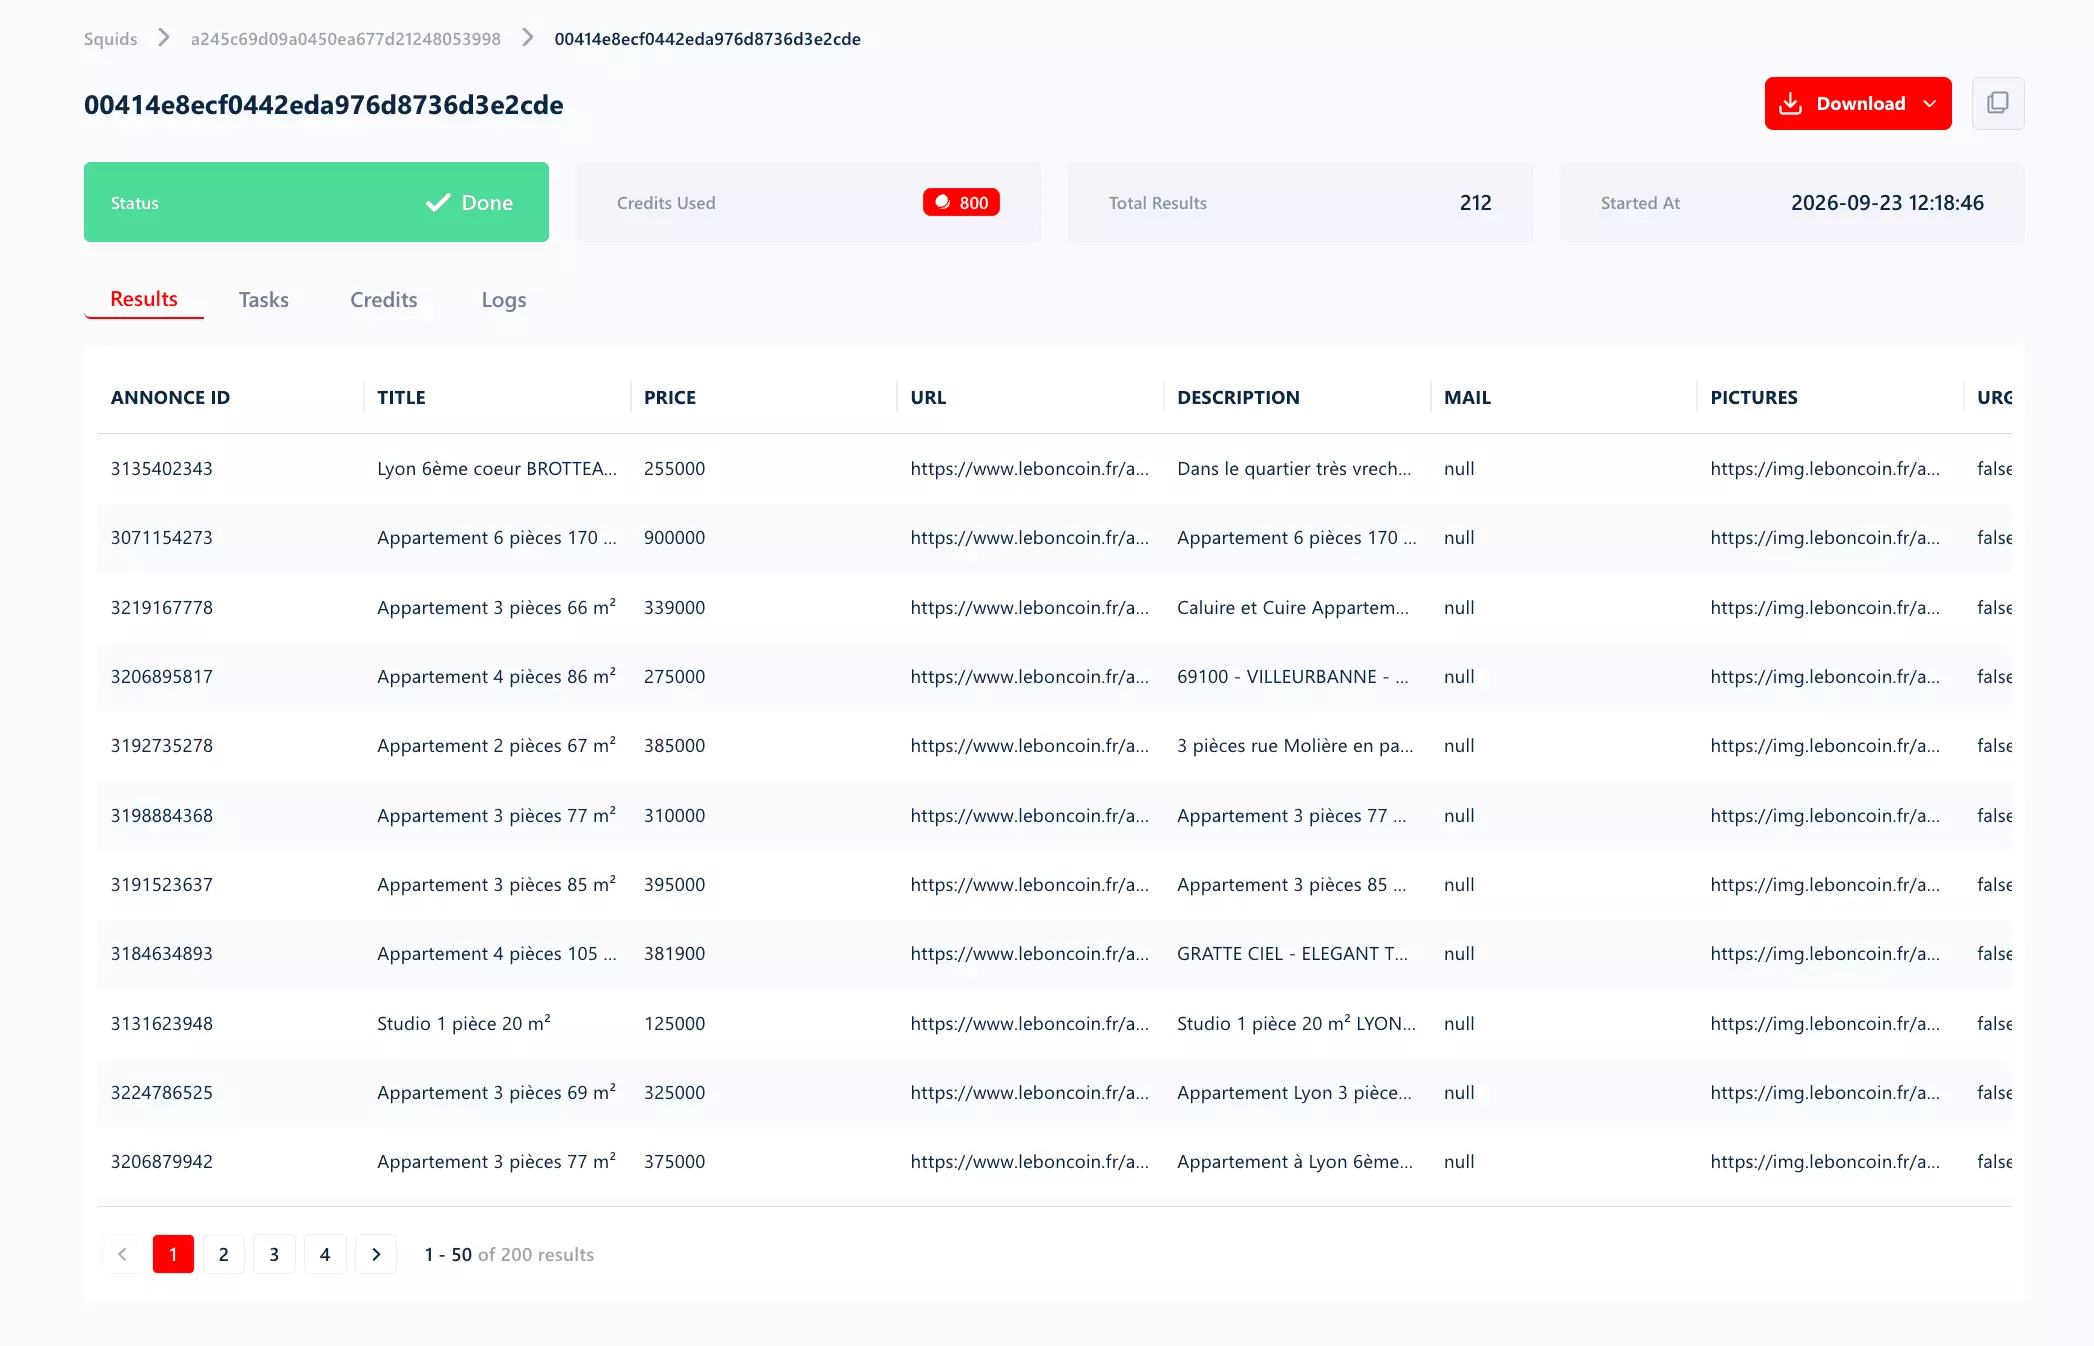Open leboncoin URL in row 3219167778
Viewport: 2094px width, 1346px height.
(1030, 607)
